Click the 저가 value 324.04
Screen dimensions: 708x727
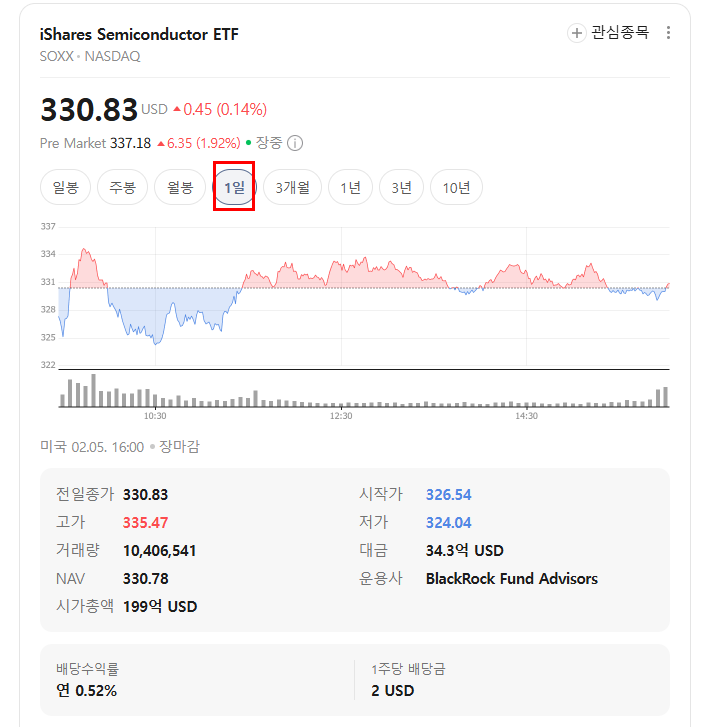click(x=448, y=523)
